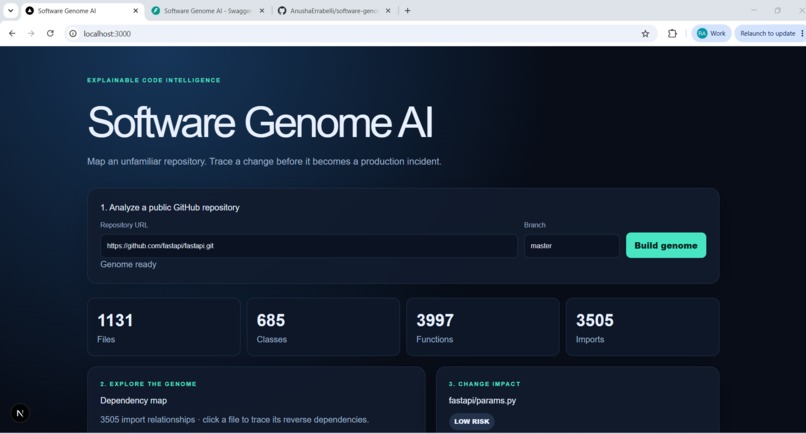Screen dimensions: 806x434
Task: Reload the localhost page
Action: (50, 33)
